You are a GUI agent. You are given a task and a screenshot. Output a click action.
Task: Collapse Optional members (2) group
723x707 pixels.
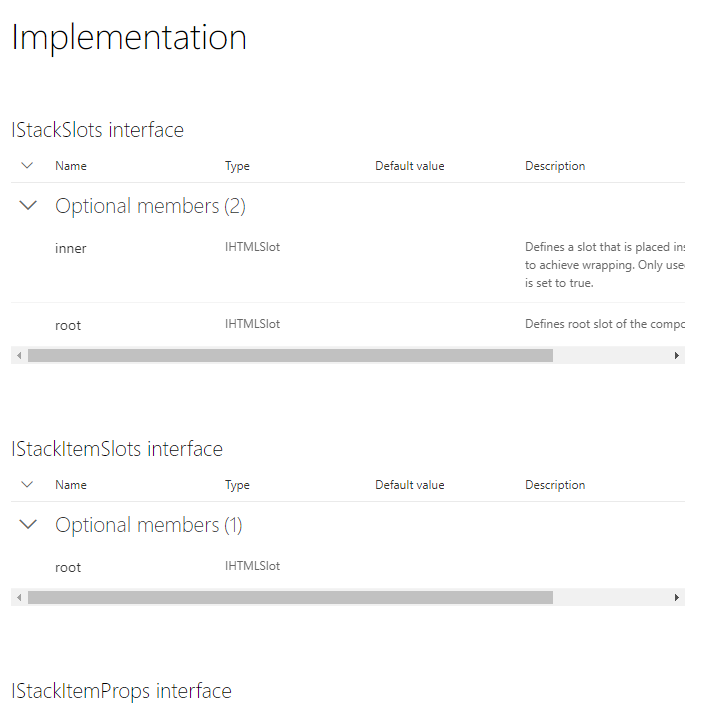point(28,205)
